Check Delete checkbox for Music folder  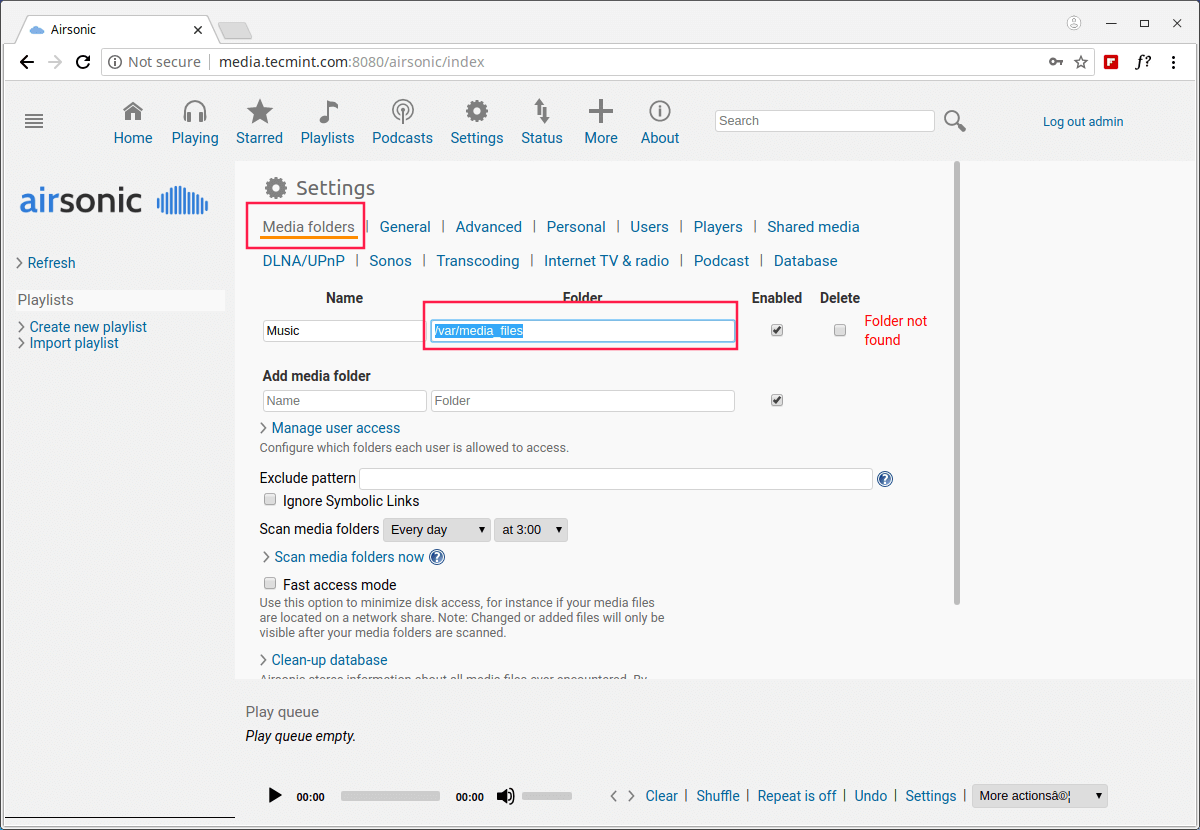(x=840, y=330)
